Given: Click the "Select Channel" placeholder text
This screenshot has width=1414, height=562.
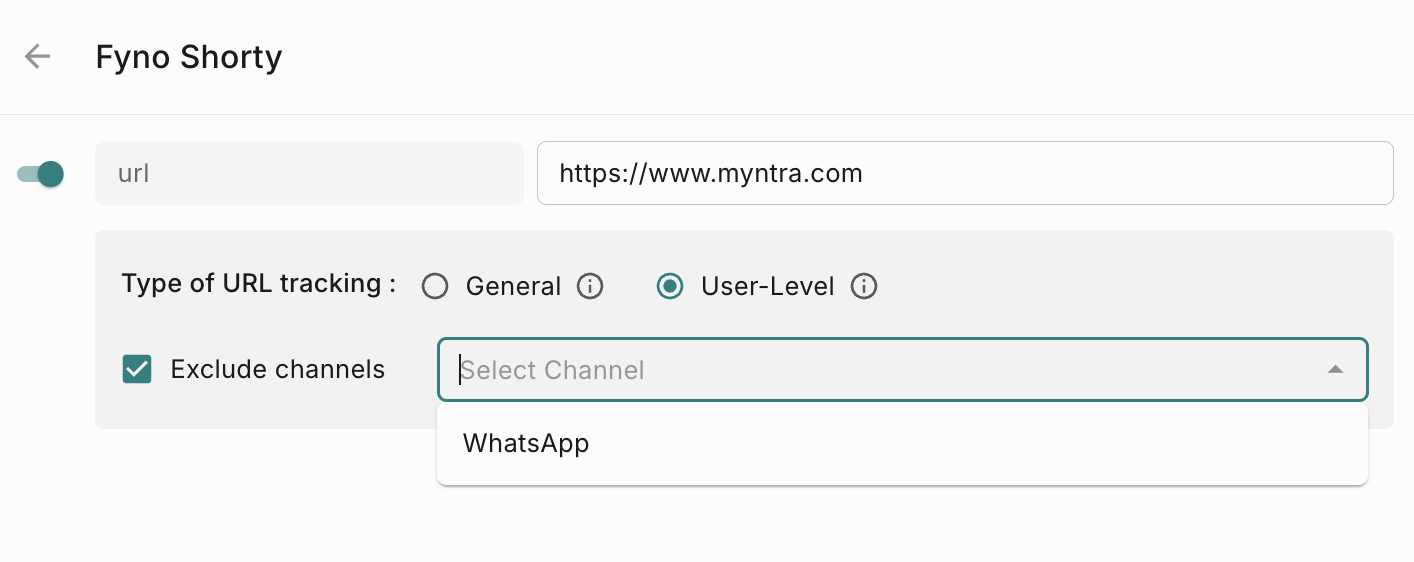Looking at the screenshot, I should (x=553, y=370).
